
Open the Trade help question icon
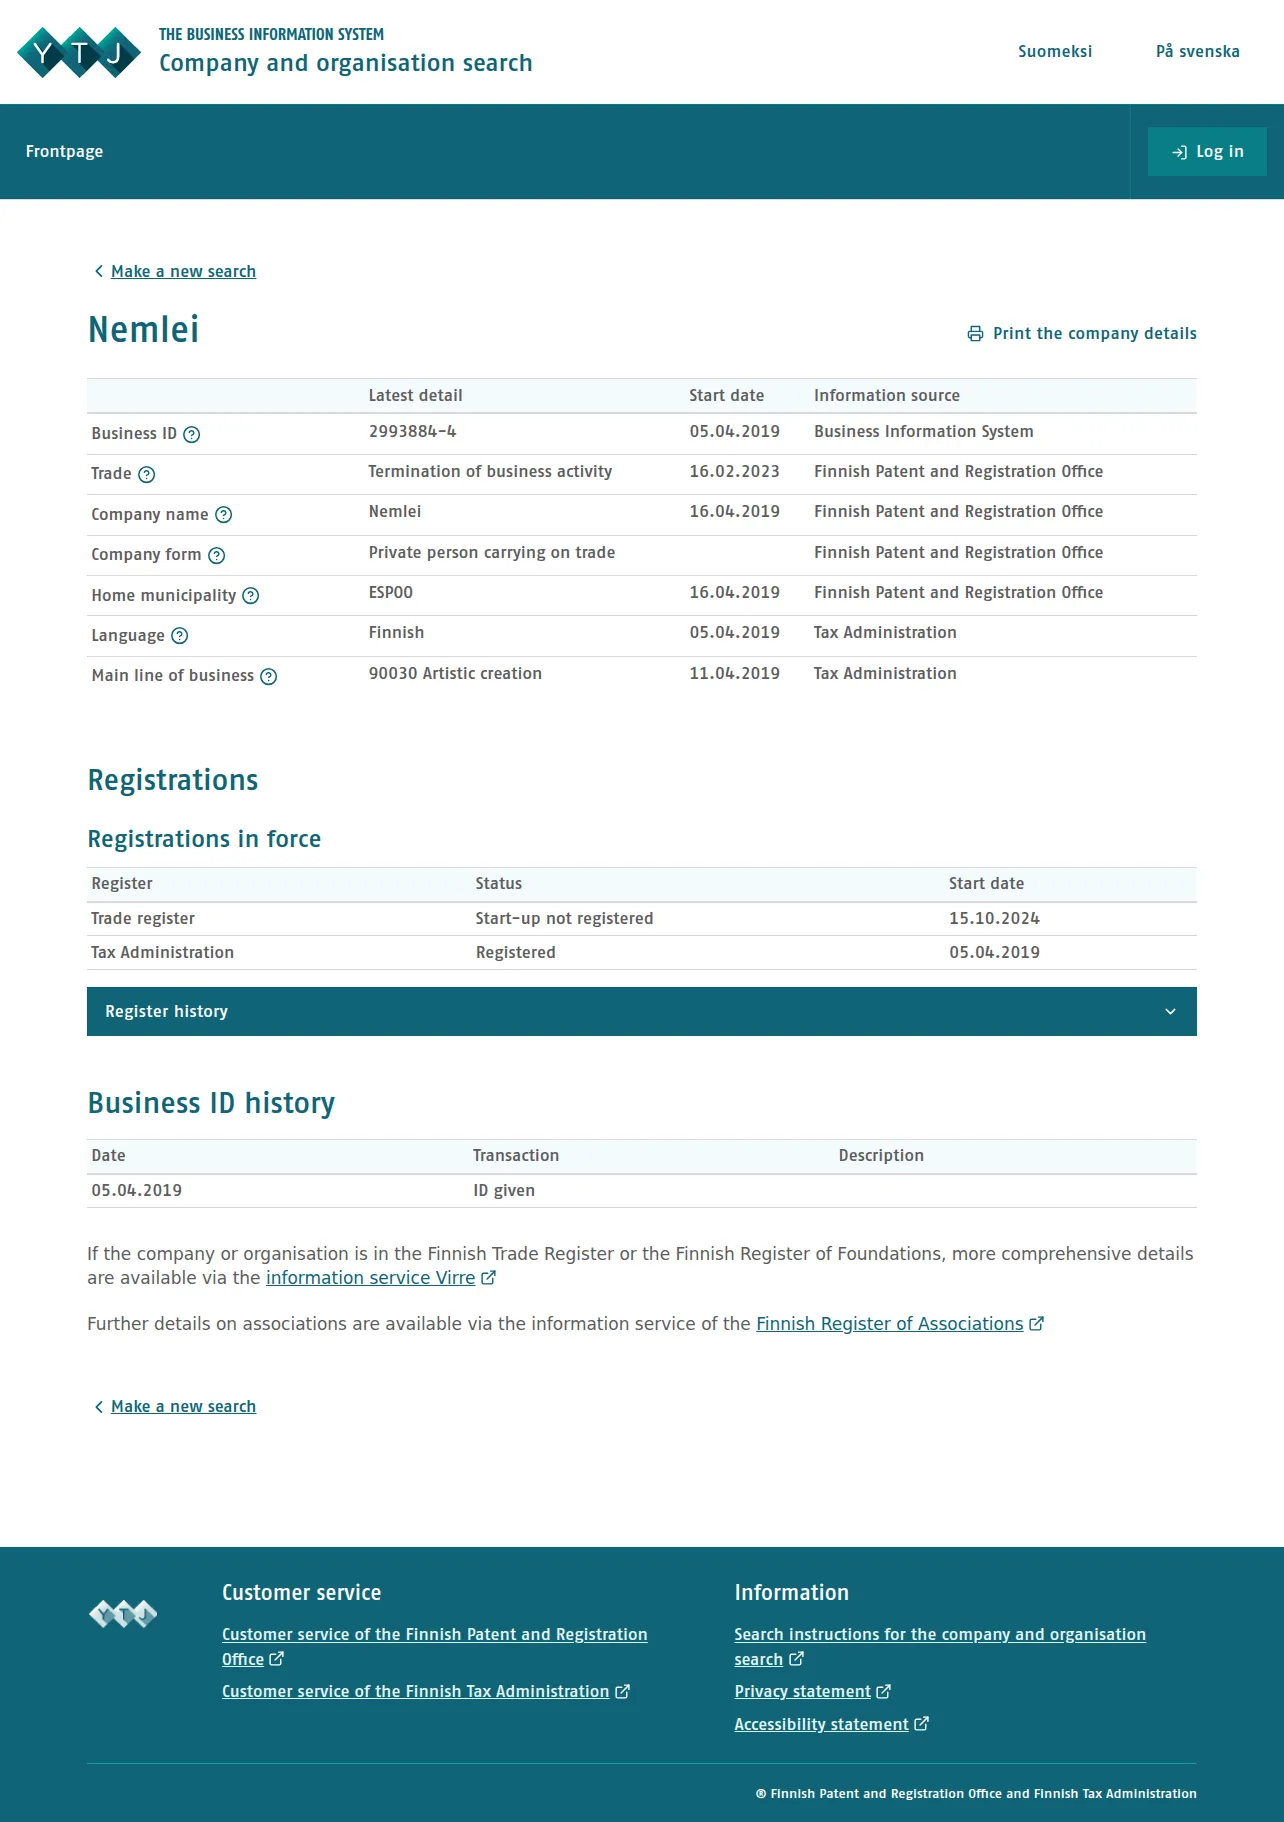(x=147, y=474)
